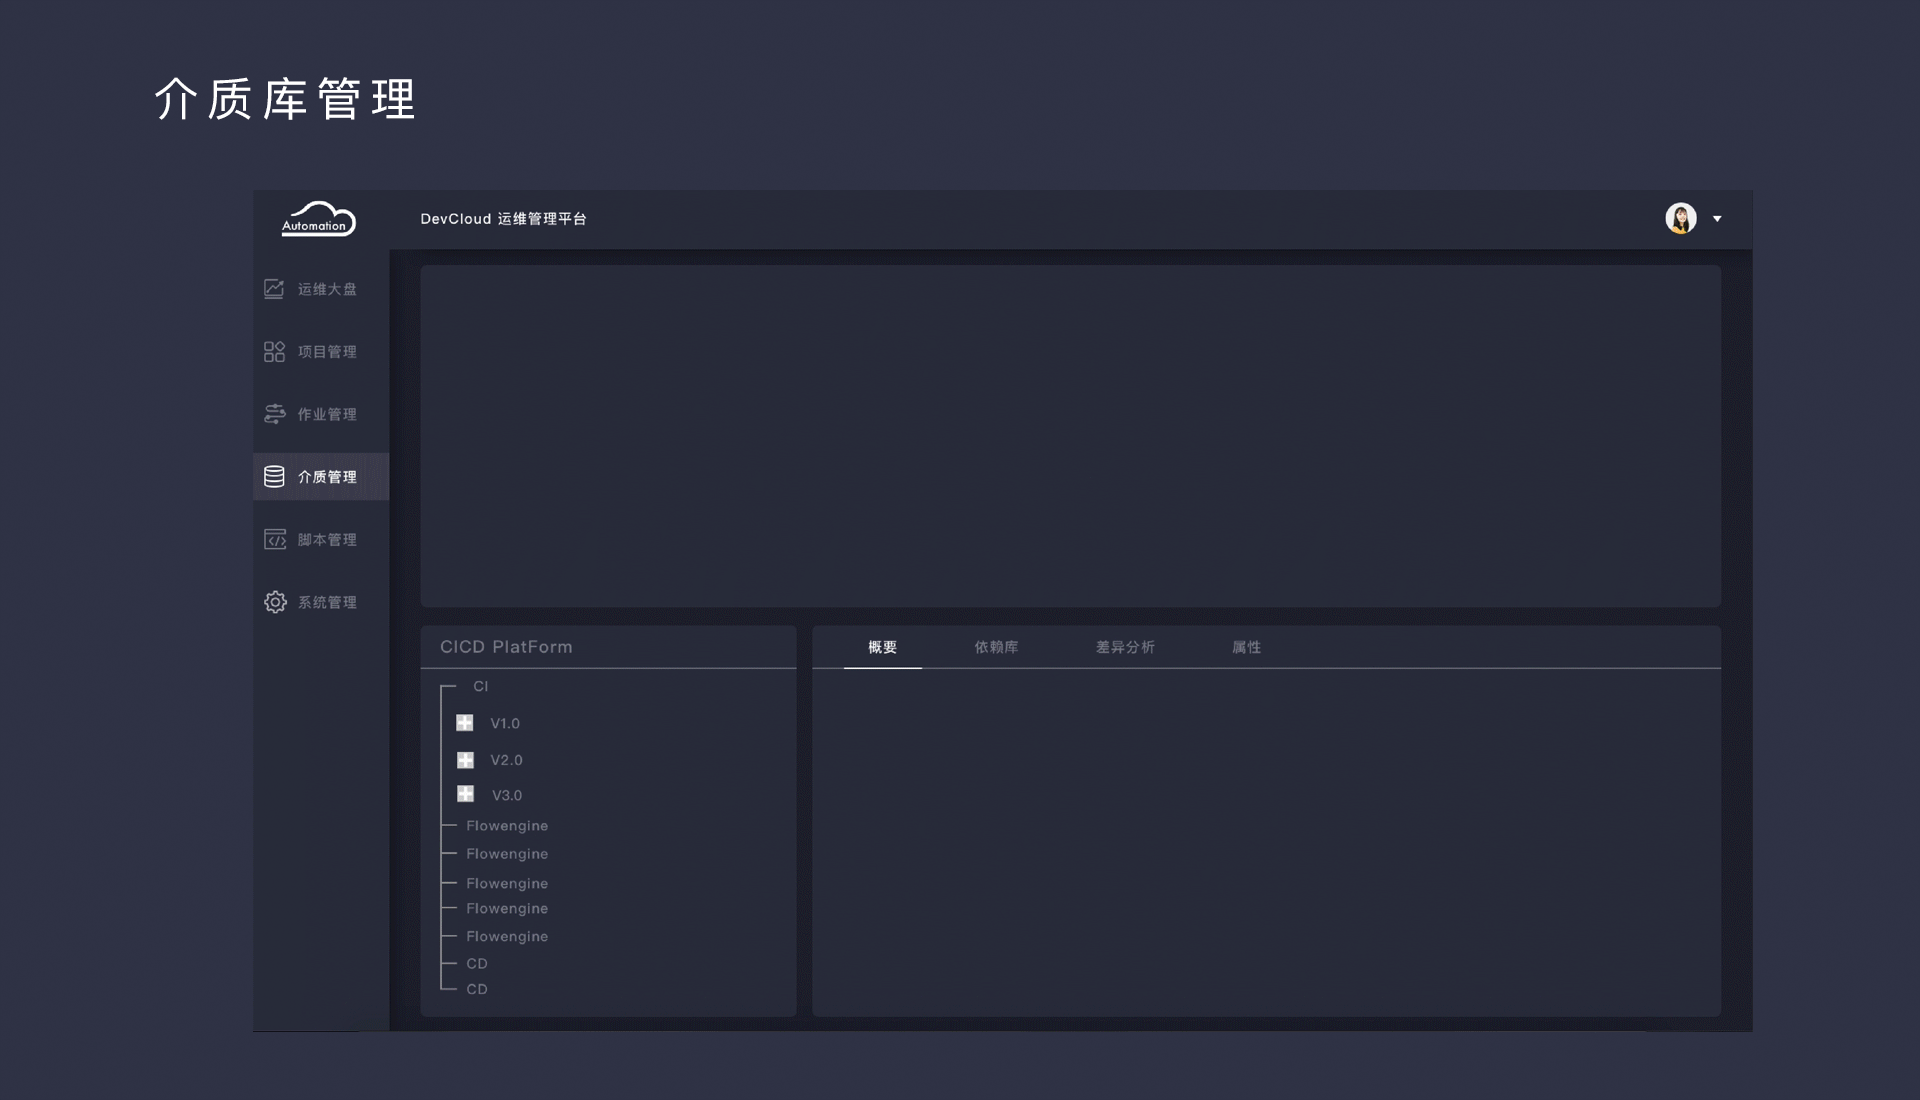Screen dimensions: 1920x1100
Task: Open the 差异分析 tab
Action: (x=1125, y=647)
